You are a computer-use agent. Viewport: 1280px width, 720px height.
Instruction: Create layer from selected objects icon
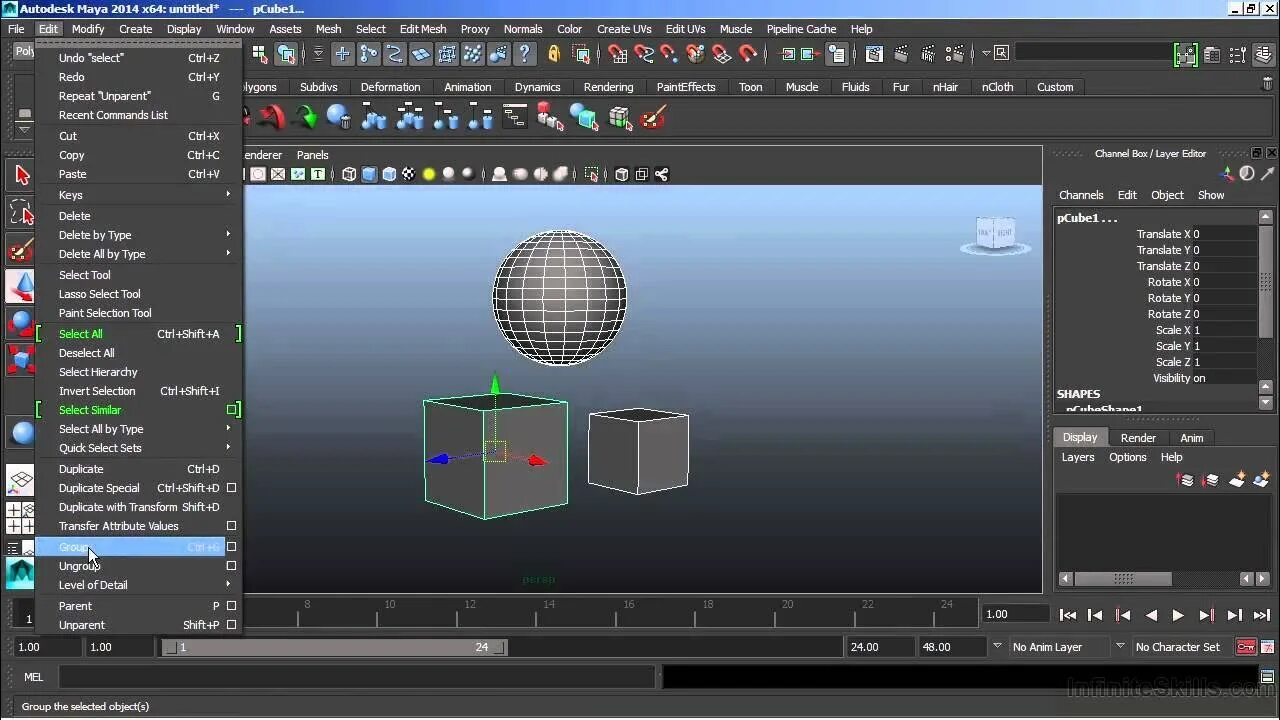tap(1261, 480)
